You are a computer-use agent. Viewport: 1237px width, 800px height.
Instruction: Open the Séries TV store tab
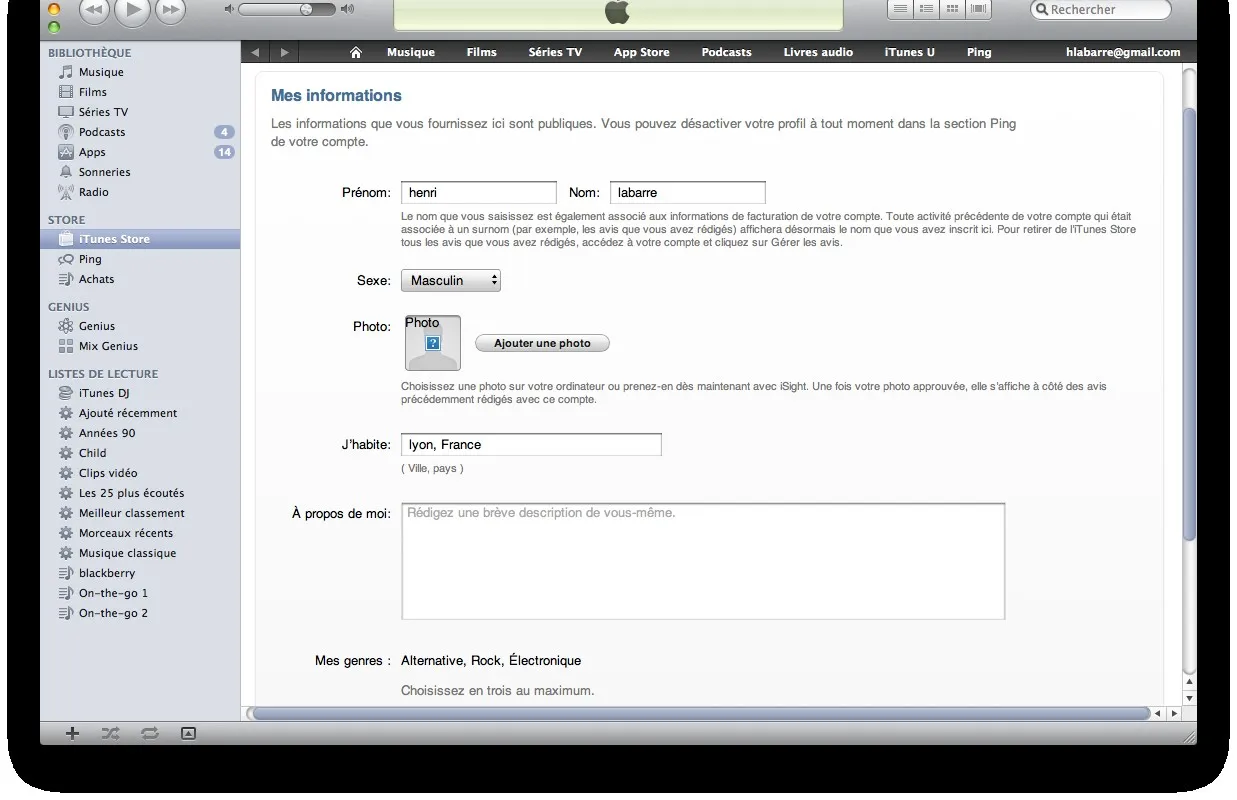555,52
